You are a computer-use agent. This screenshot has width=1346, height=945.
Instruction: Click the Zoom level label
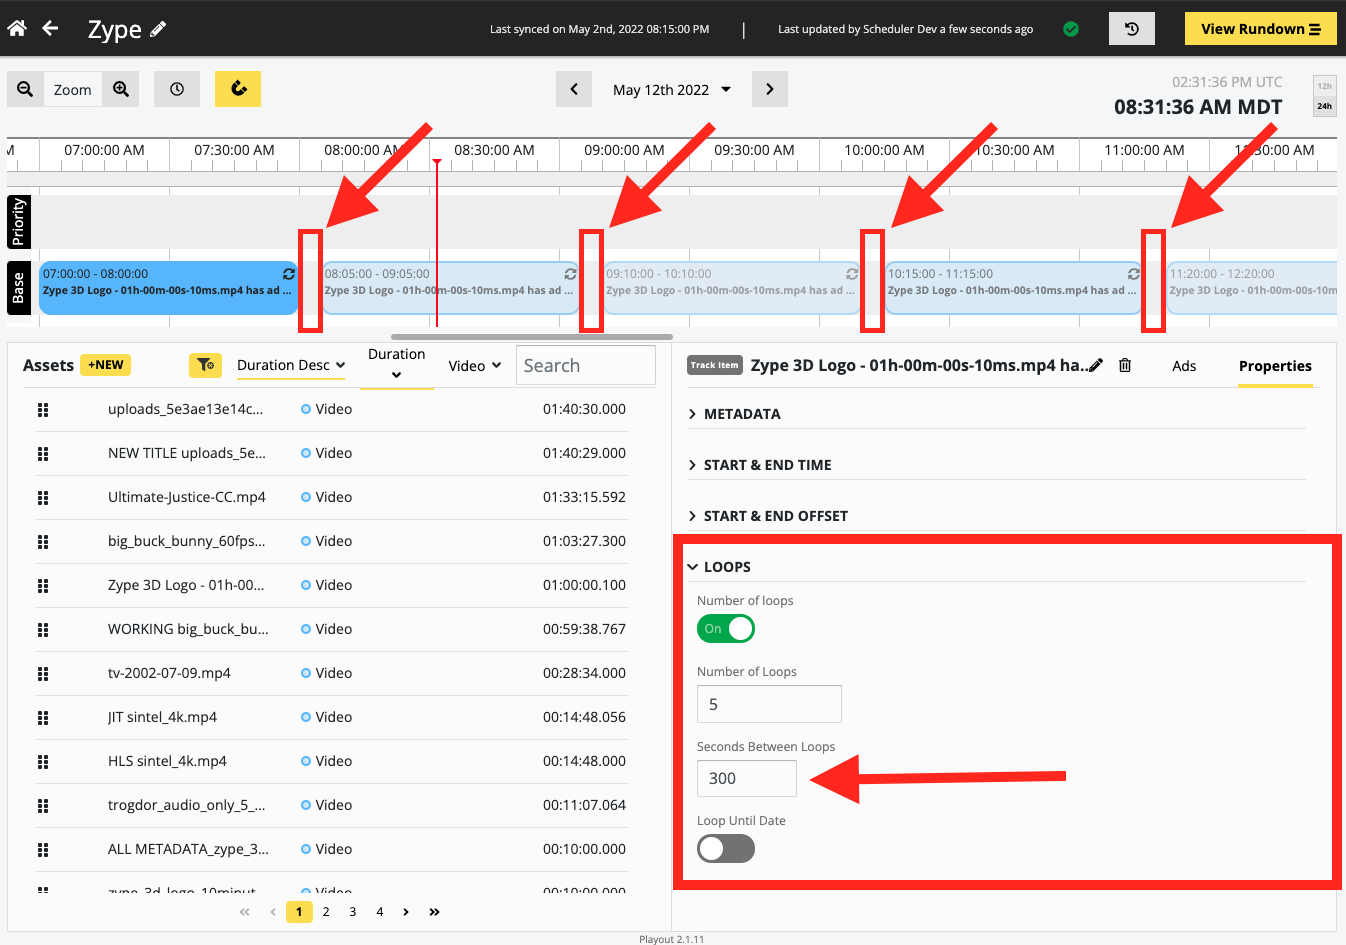73,89
